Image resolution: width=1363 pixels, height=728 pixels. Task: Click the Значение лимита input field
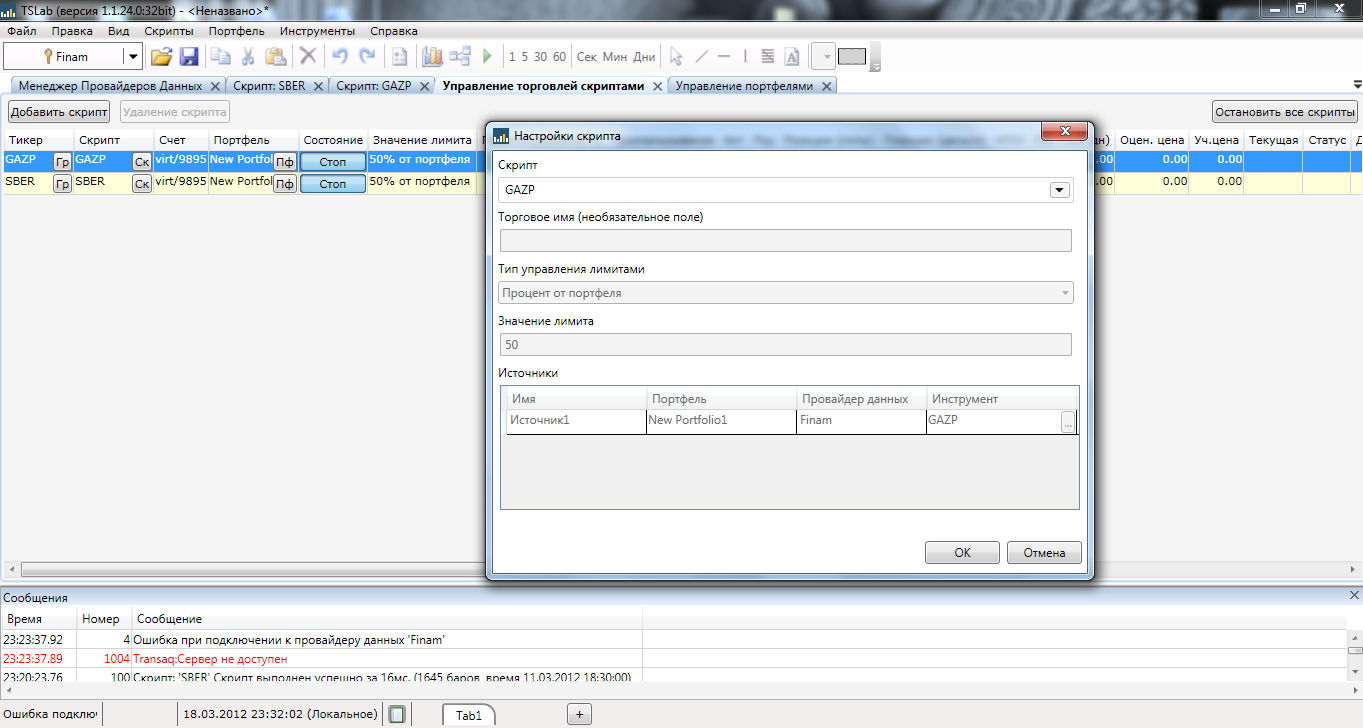[785, 345]
